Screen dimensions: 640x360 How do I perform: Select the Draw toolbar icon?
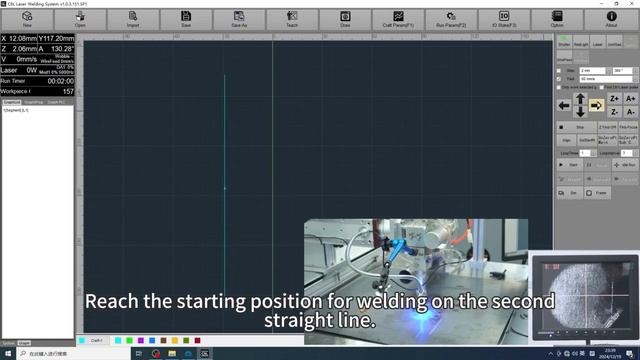point(345,19)
